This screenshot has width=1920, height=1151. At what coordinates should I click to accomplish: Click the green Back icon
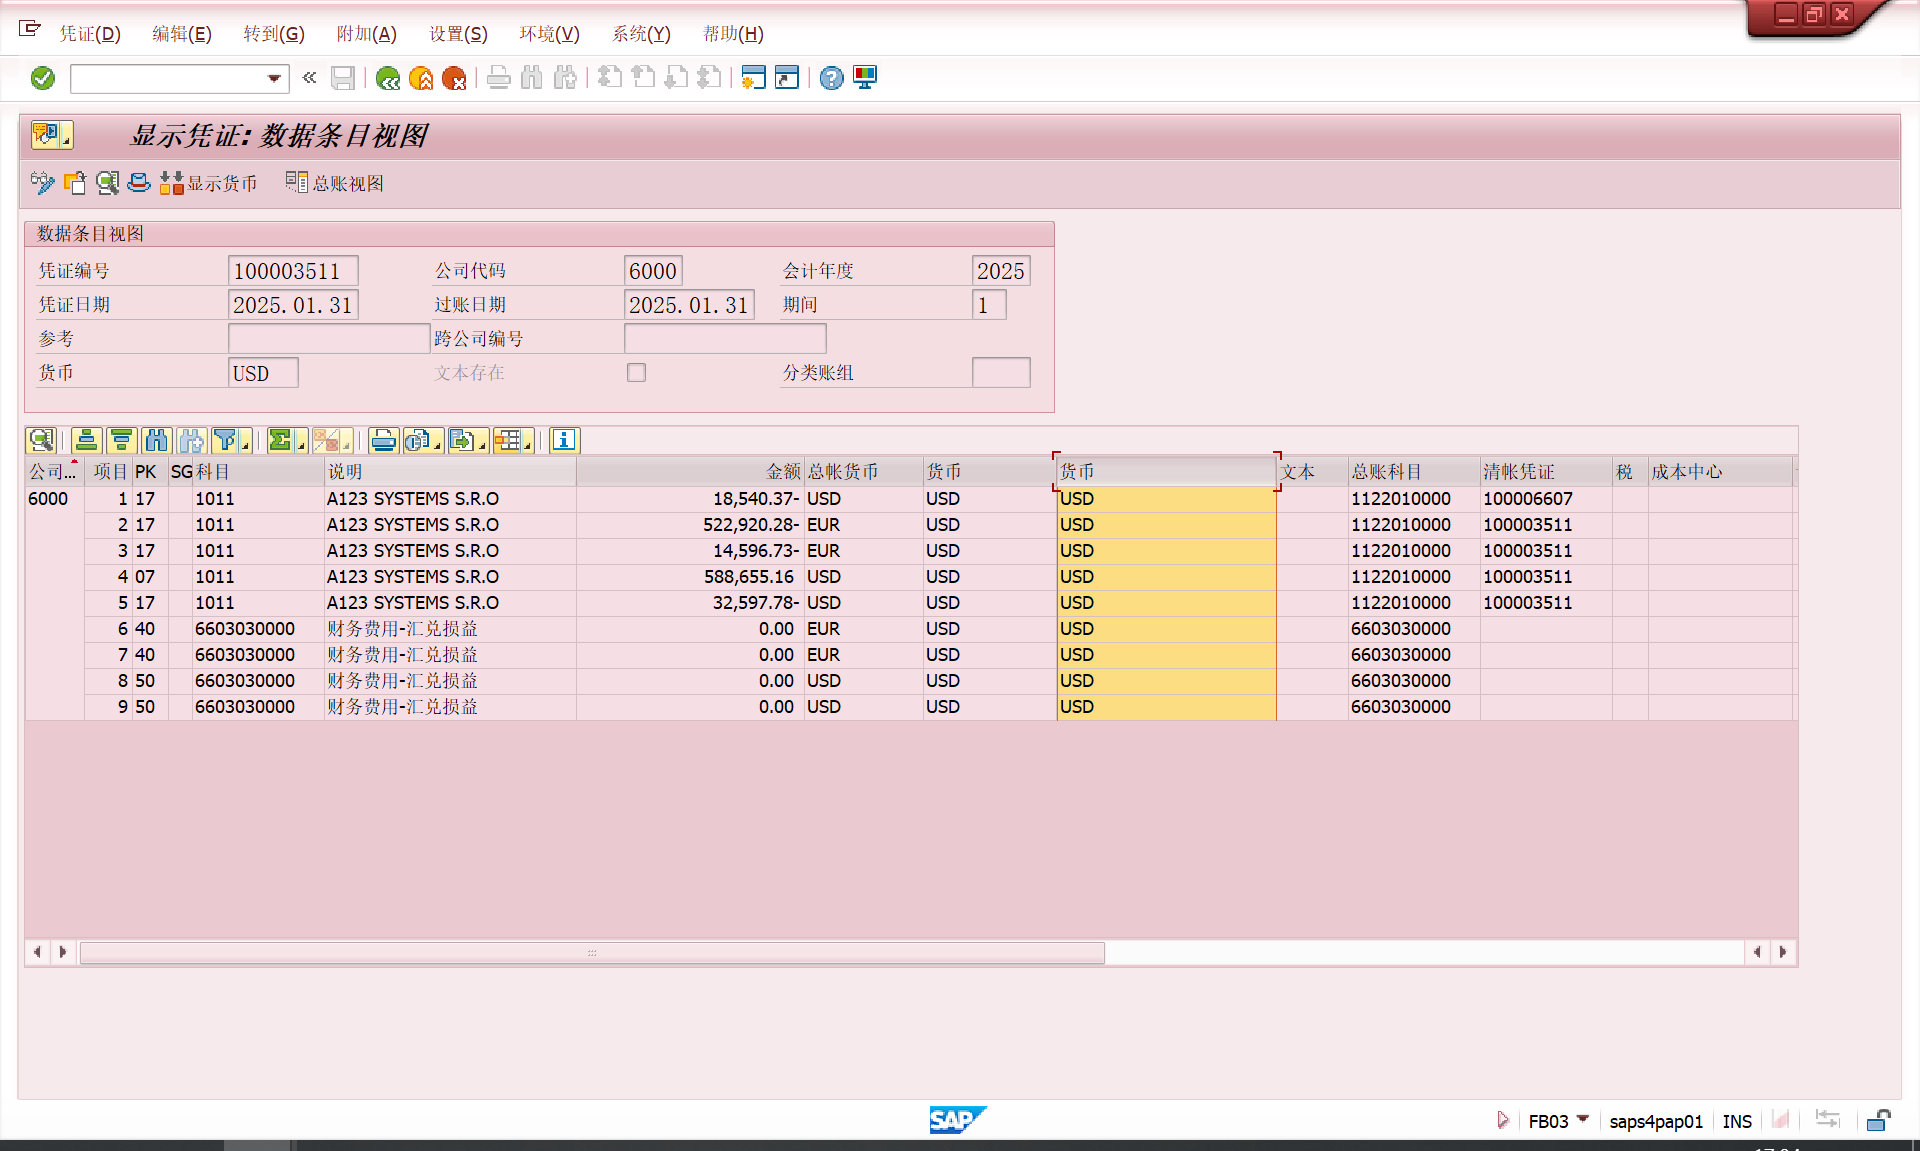click(388, 78)
